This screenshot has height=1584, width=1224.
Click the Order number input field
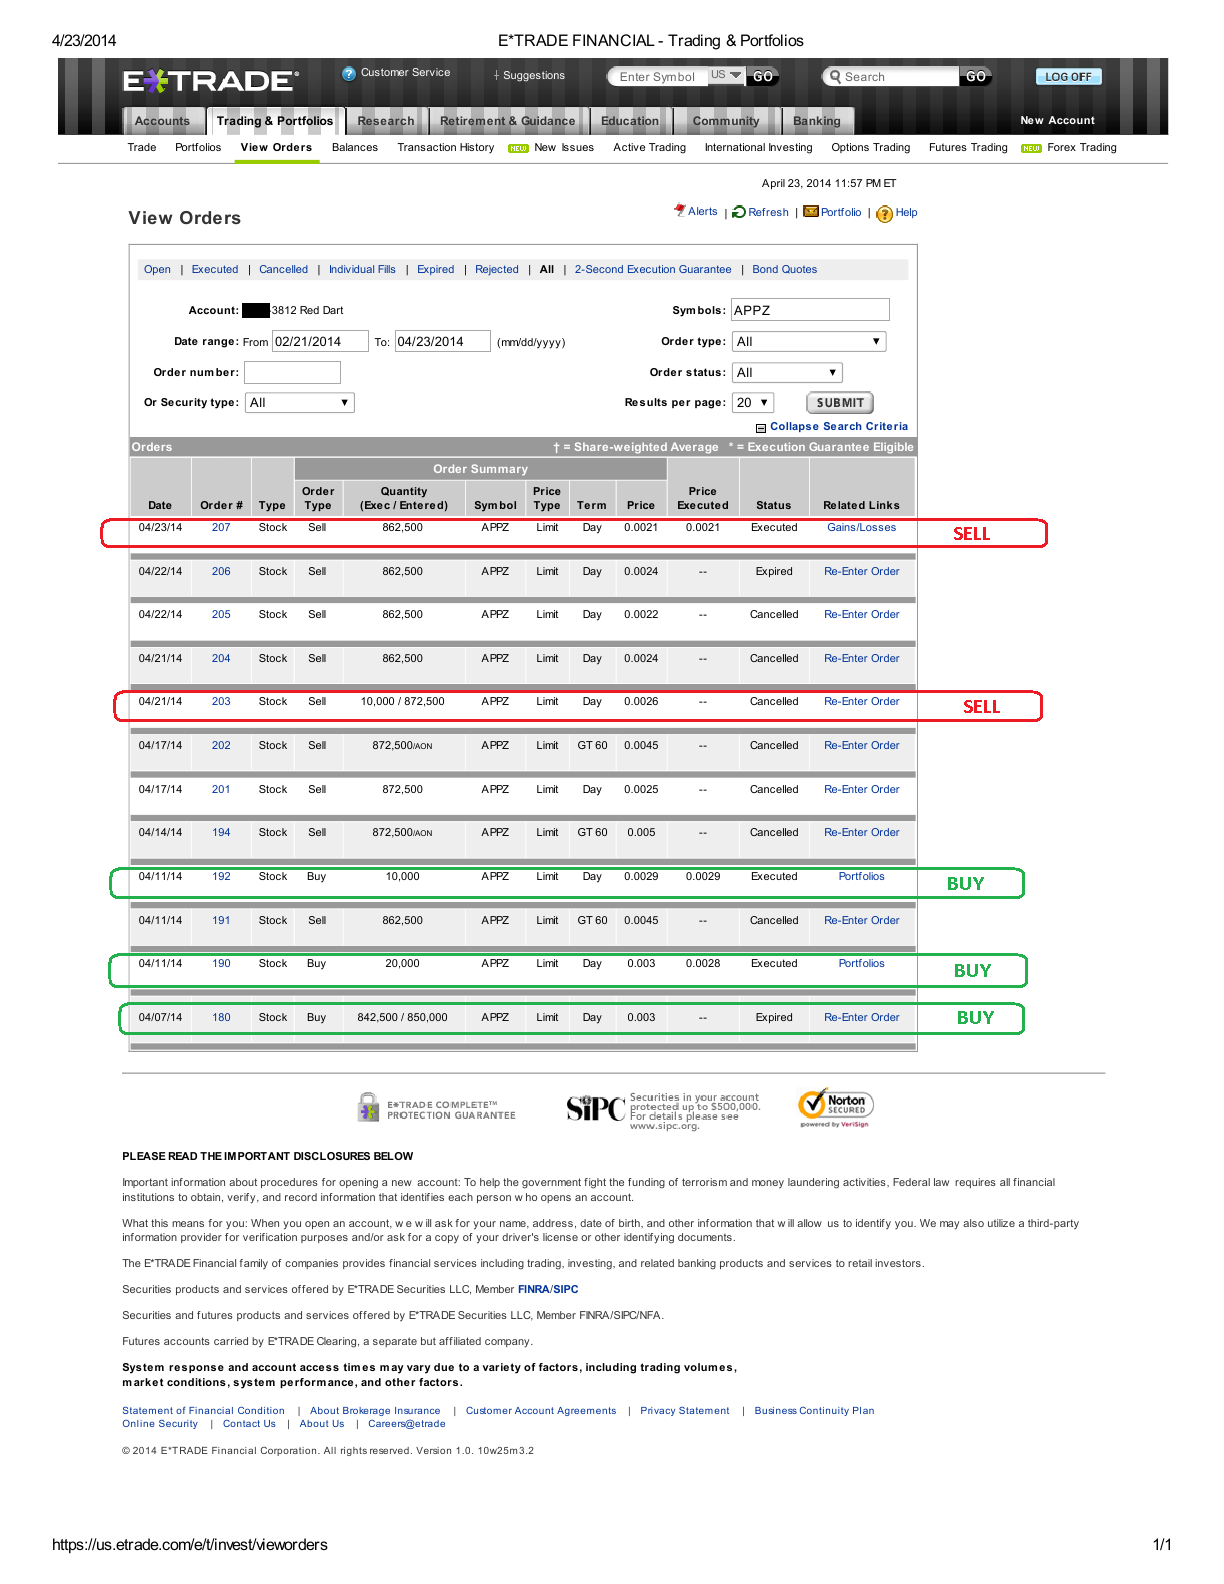pyautogui.click(x=292, y=372)
